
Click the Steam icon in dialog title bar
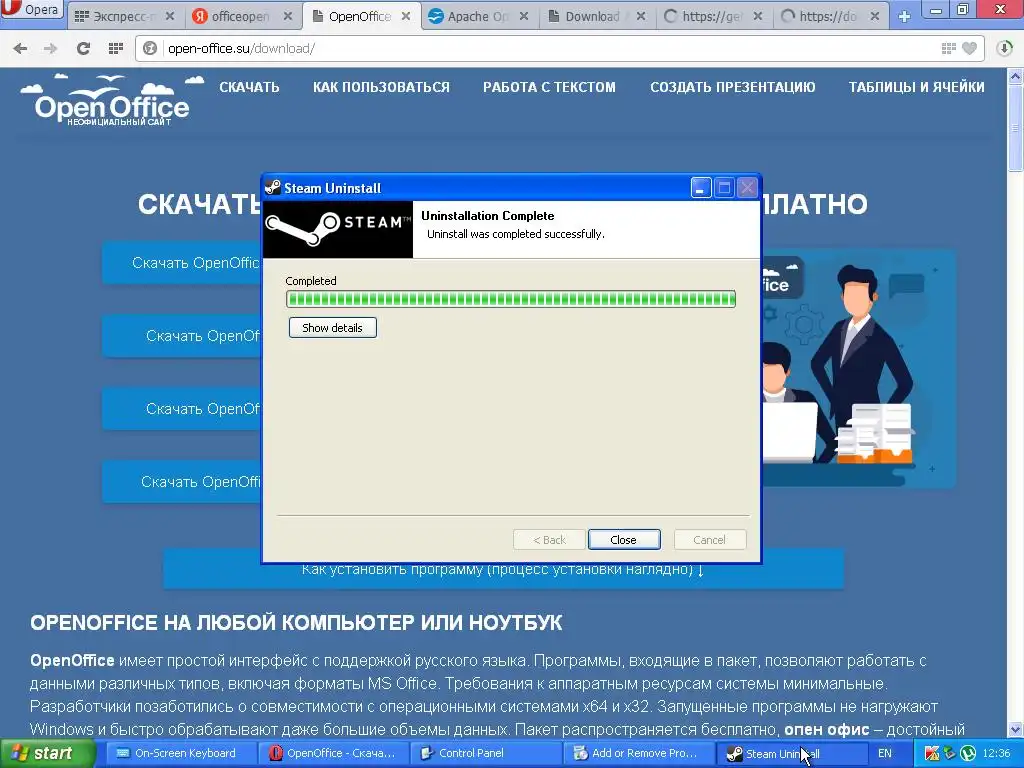pyautogui.click(x=273, y=188)
